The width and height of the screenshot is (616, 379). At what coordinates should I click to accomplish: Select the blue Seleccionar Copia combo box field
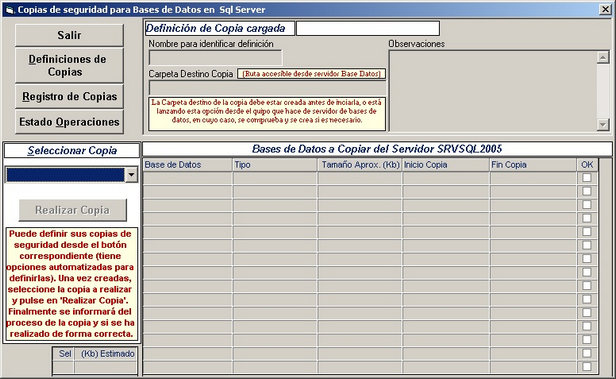pyautogui.click(x=66, y=175)
